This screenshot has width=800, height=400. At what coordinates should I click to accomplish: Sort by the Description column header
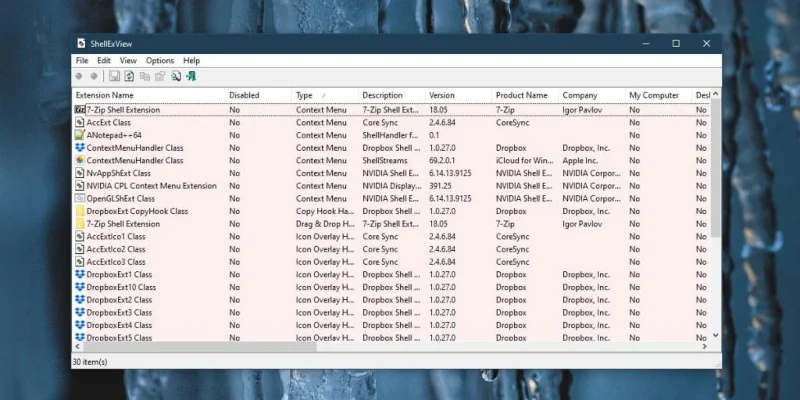(x=392, y=95)
